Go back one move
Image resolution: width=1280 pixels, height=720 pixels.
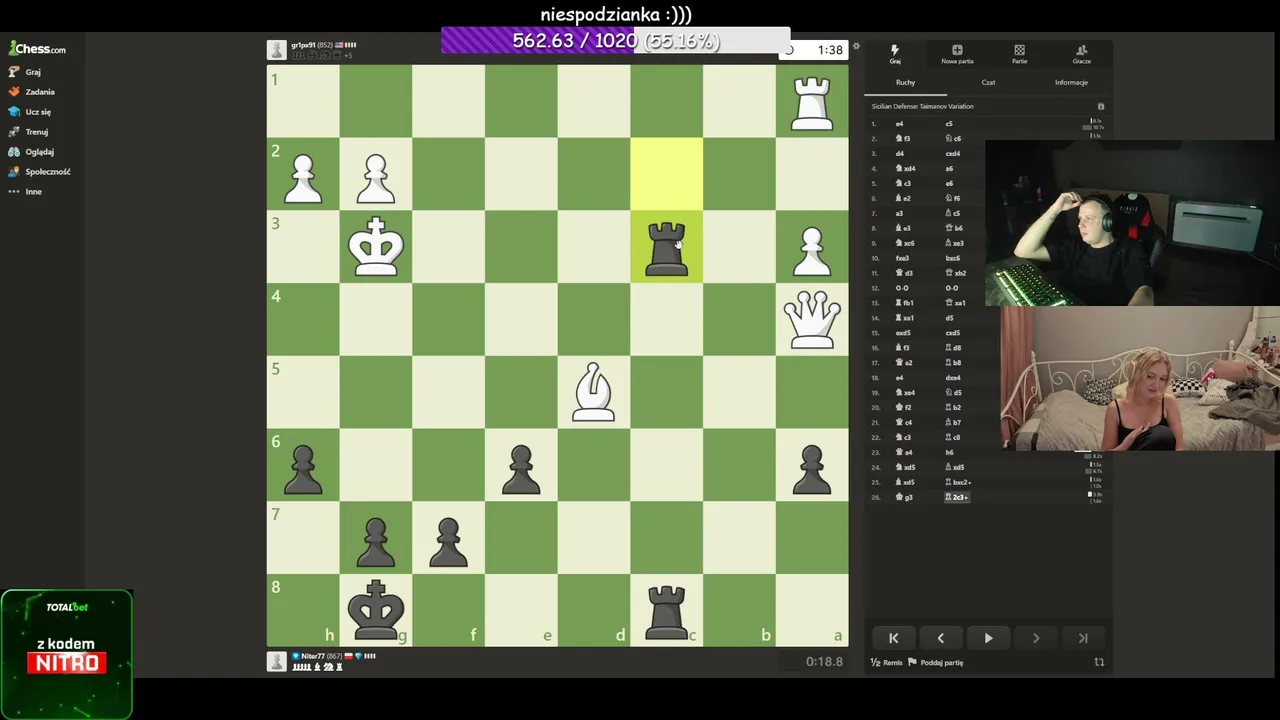click(940, 638)
